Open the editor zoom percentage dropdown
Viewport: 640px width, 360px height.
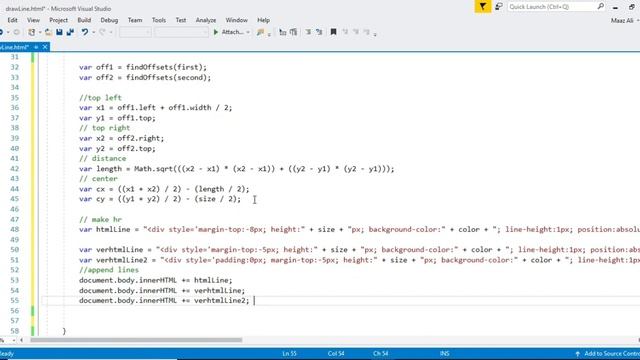[x=13, y=340]
